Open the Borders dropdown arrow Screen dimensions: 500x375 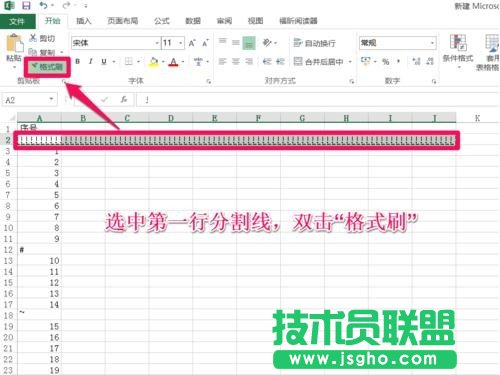(x=138, y=62)
